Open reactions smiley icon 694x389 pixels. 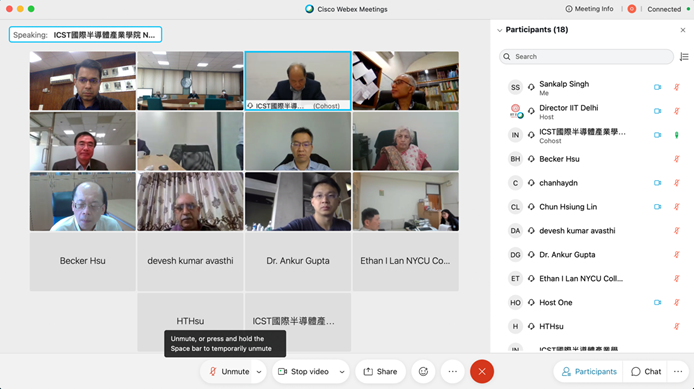[424, 372]
